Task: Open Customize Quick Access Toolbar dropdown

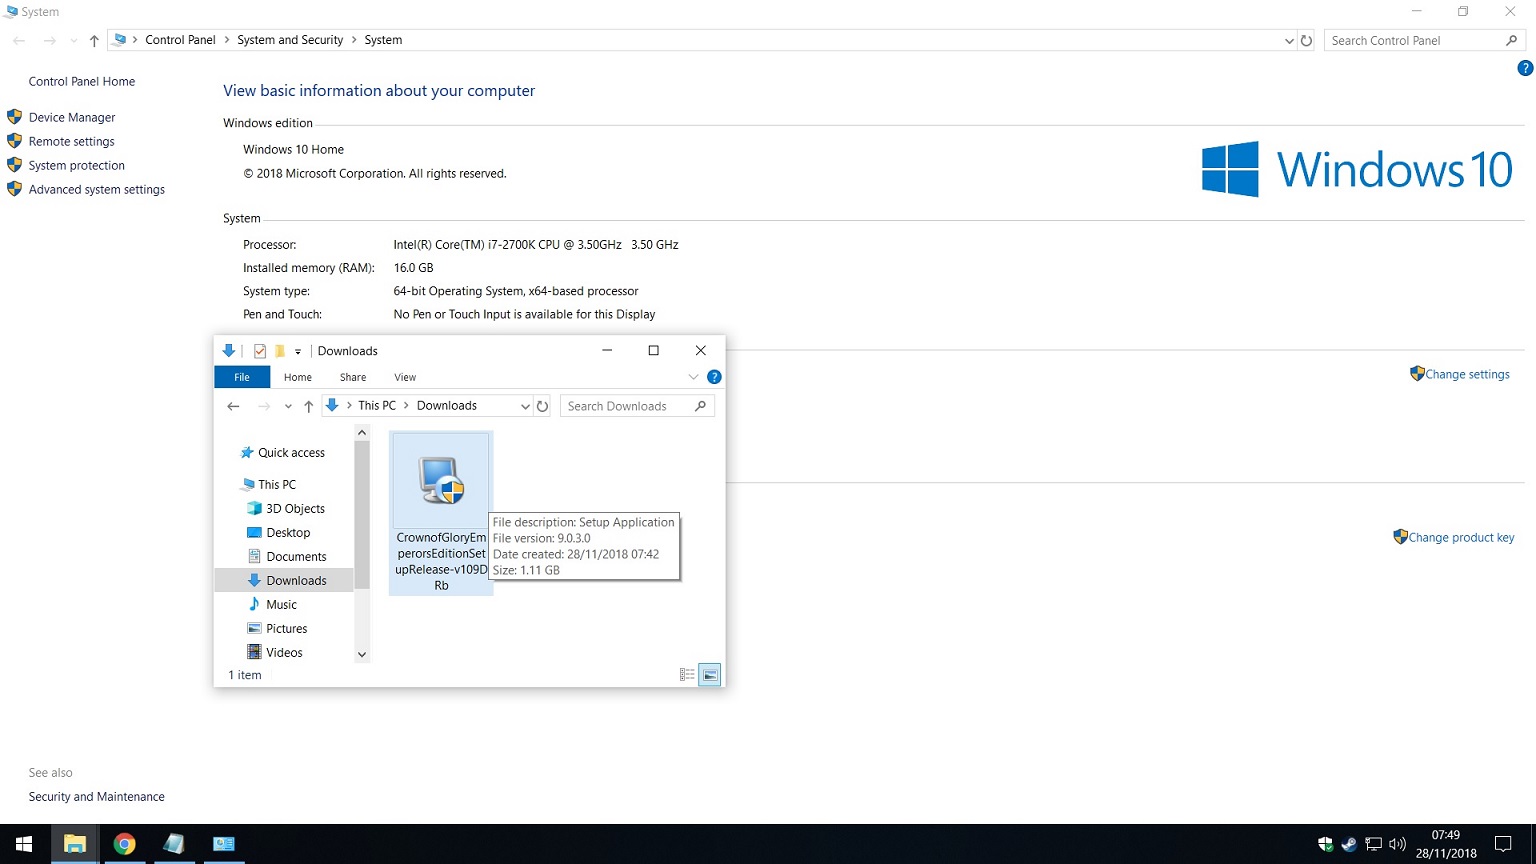Action: coord(298,352)
